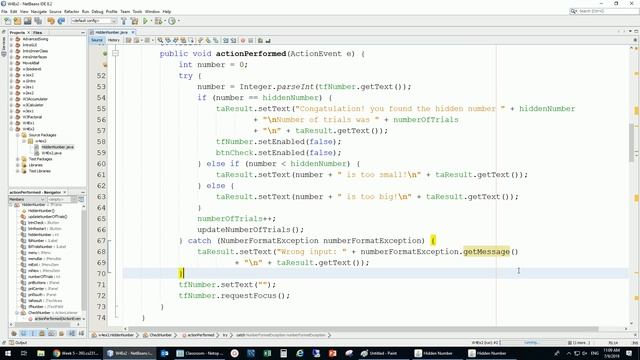Expand the Libraries node

pyautogui.click(x=18, y=165)
